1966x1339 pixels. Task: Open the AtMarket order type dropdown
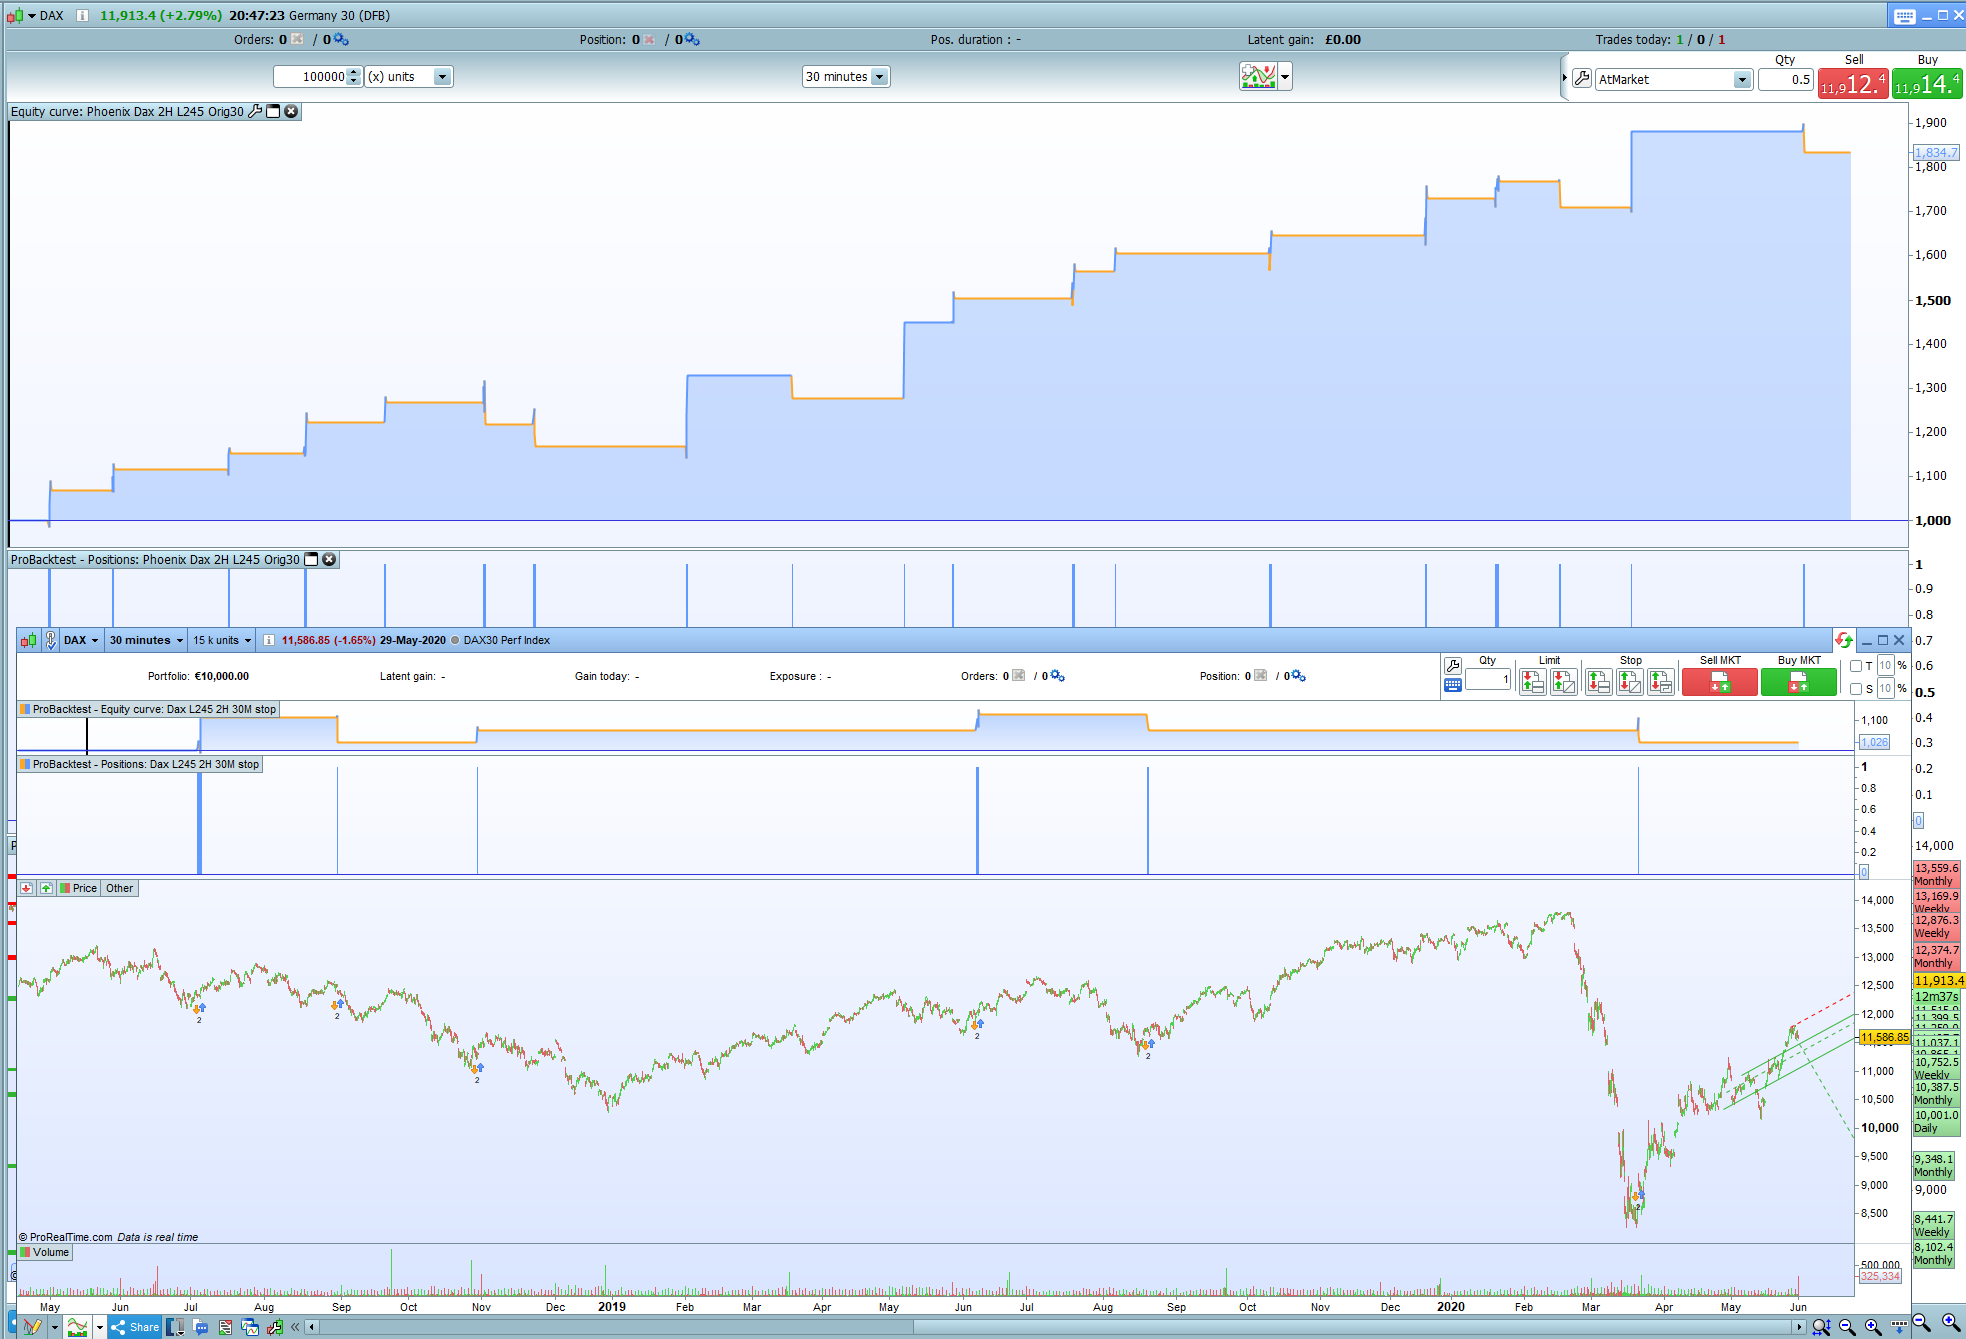pos(1741,80)
